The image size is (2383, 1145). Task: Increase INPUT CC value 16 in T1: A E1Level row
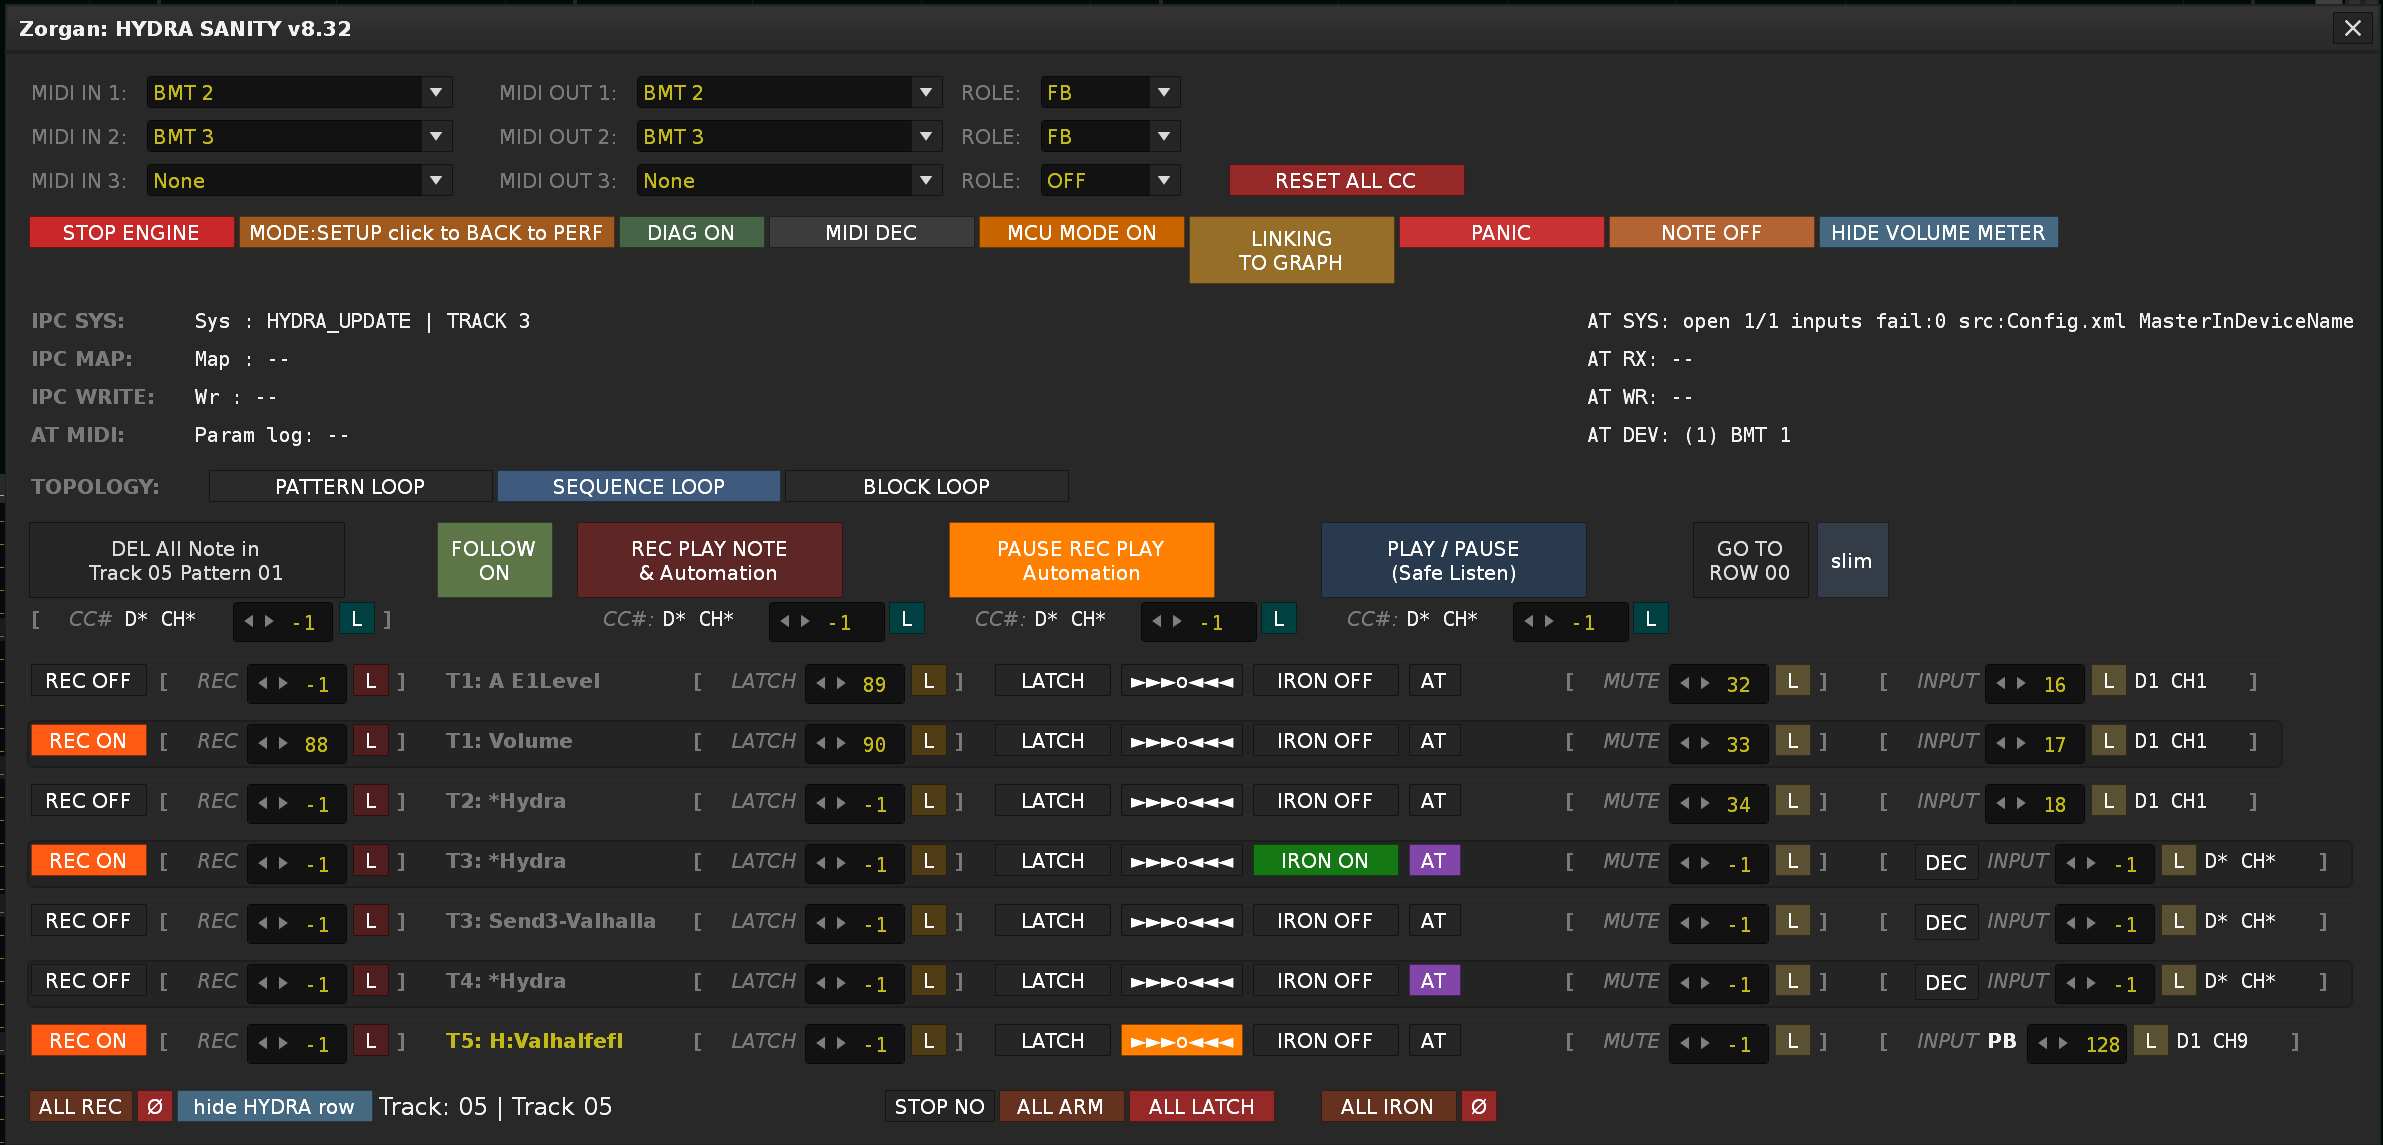(x=2021, y=683)
